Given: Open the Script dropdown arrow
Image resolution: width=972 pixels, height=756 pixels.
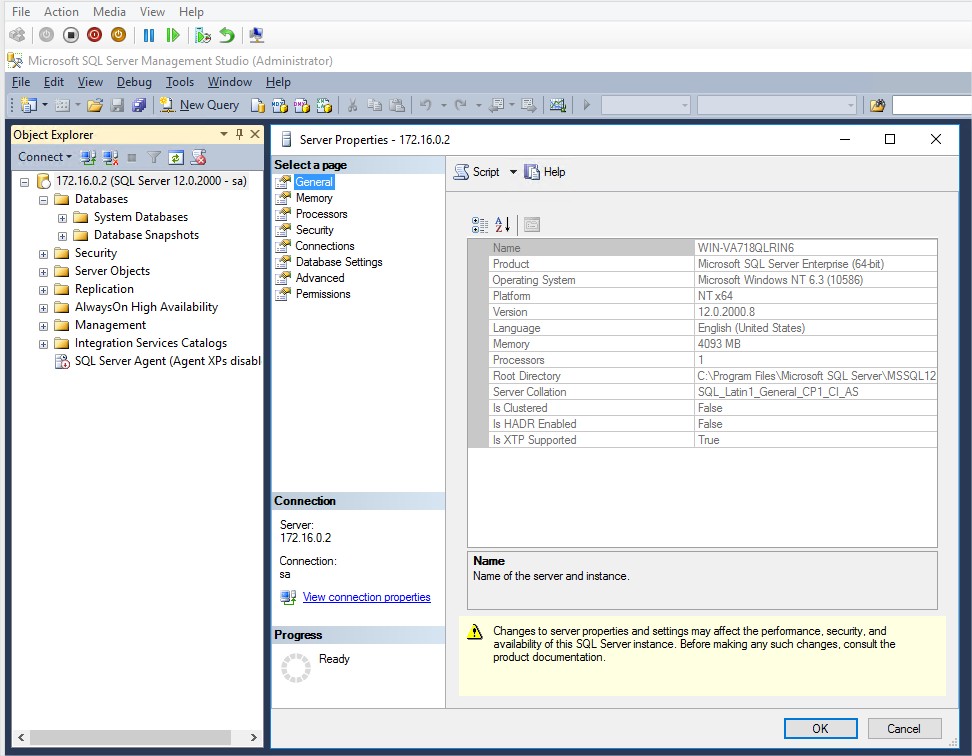Looking at the screenshot, I should (x=513, y=172).
